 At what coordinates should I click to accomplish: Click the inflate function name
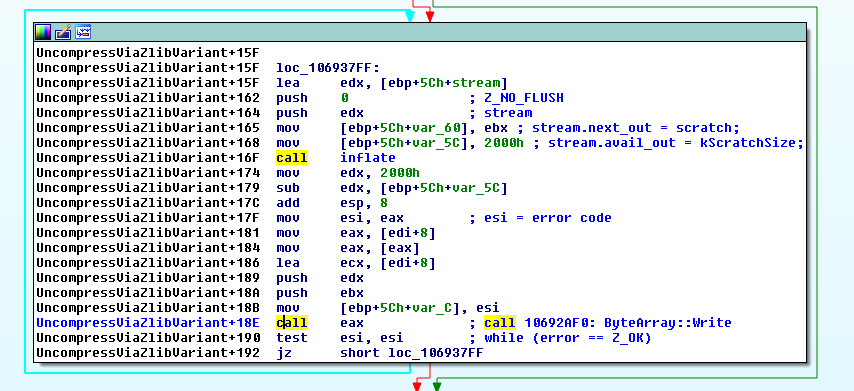click(368, 158)
